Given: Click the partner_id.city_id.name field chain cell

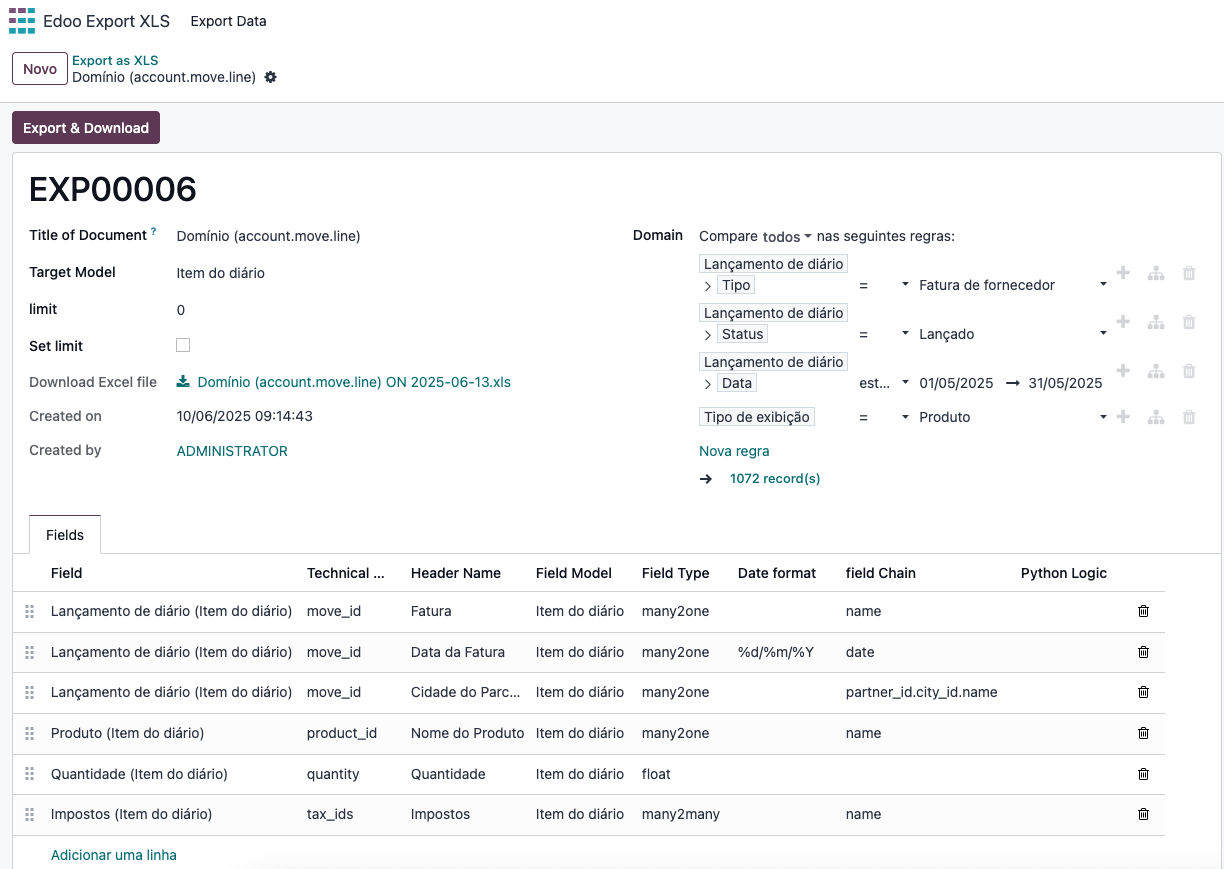Looking at the screenshot, I should pos(921,692).
